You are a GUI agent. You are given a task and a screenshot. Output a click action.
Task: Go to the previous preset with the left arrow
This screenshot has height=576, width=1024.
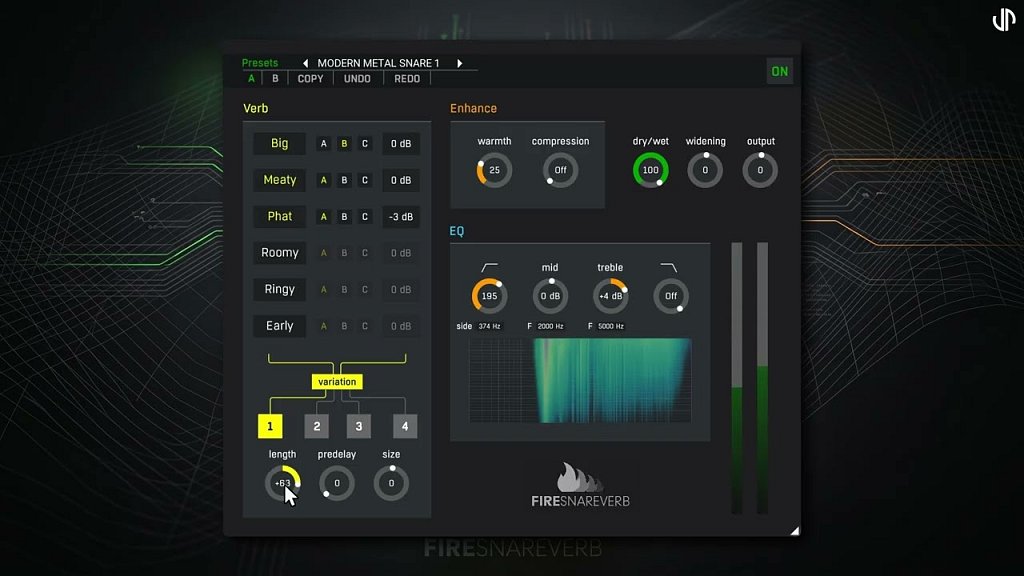click(305, 63)
